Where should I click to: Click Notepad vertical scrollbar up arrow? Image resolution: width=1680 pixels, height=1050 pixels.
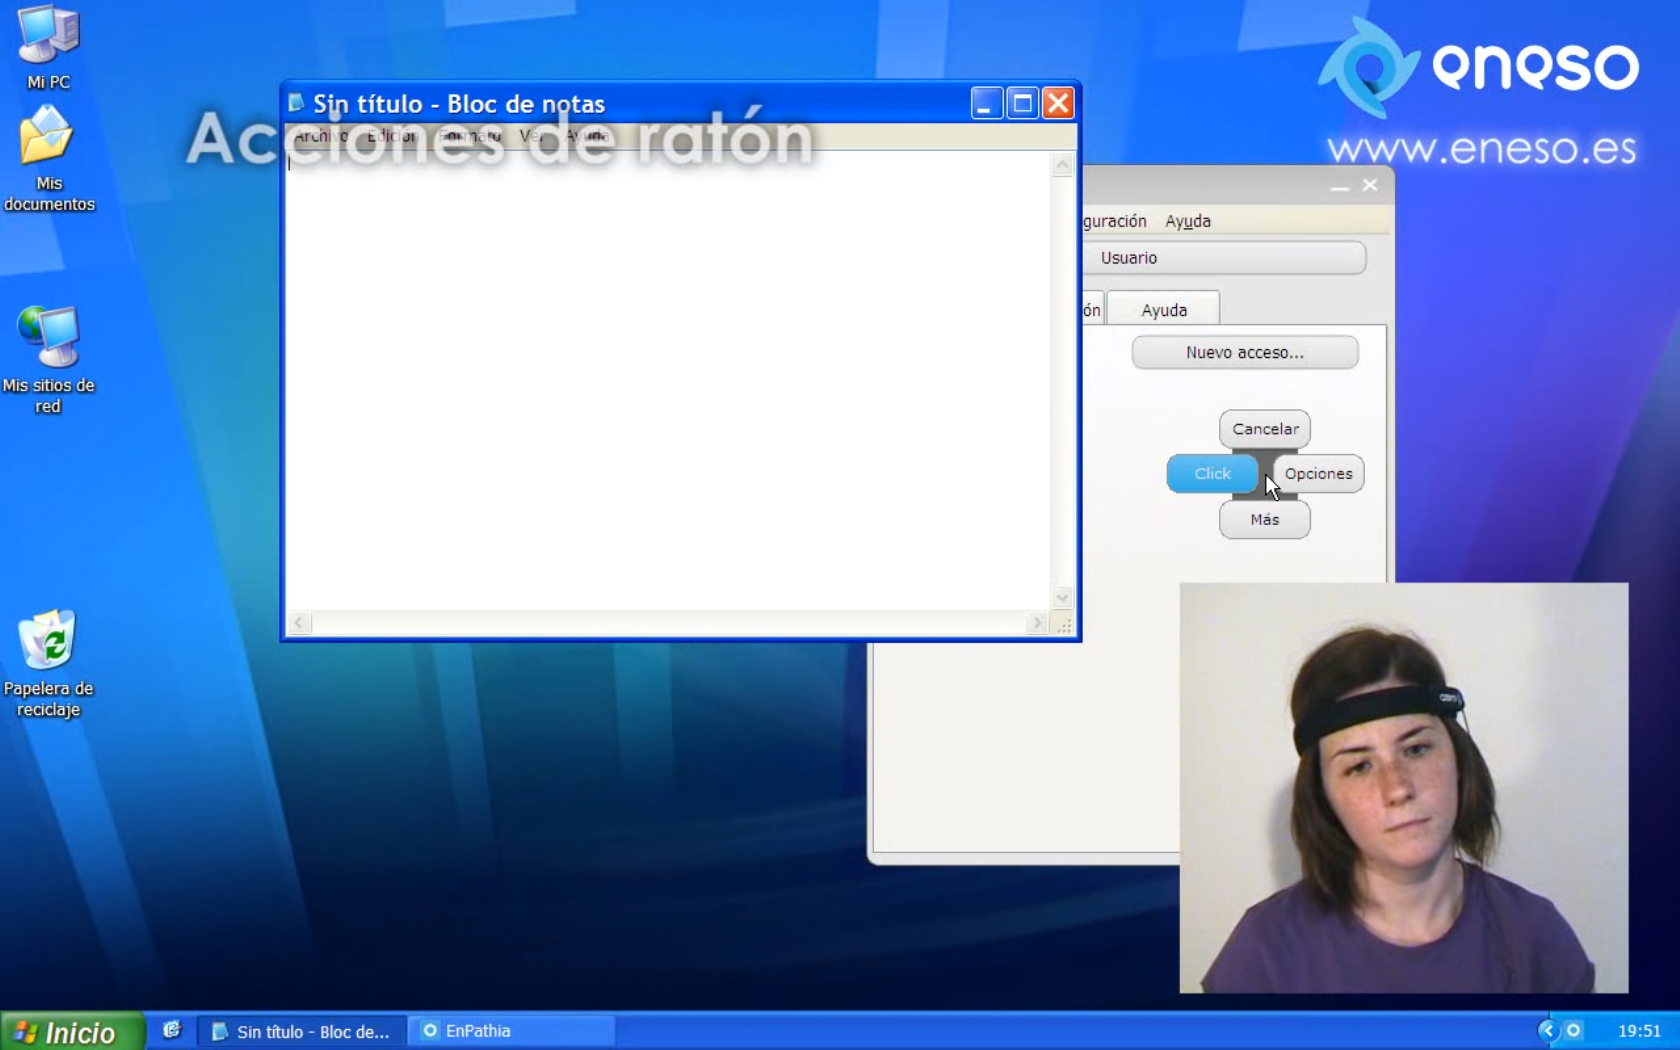click(1062, 164)
